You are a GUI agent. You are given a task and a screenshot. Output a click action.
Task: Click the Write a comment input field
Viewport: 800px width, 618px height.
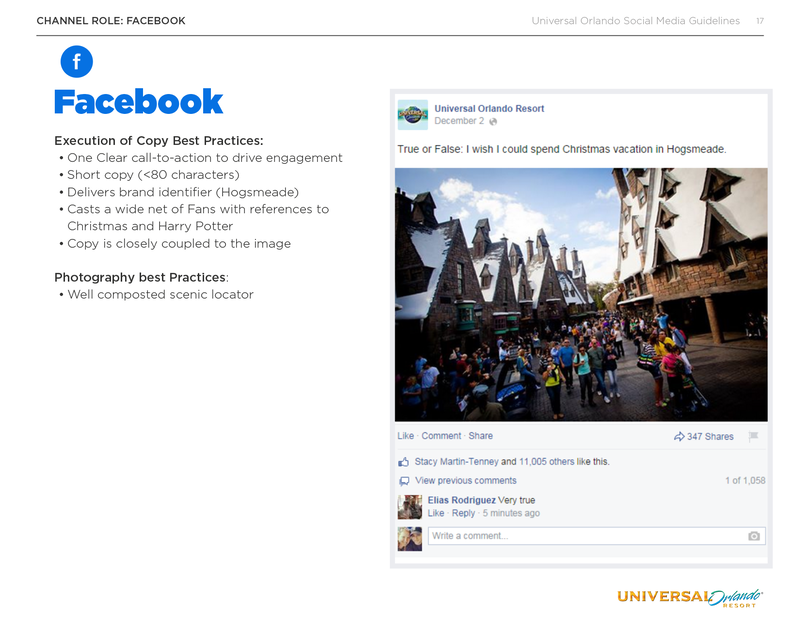tap(596, 536)
